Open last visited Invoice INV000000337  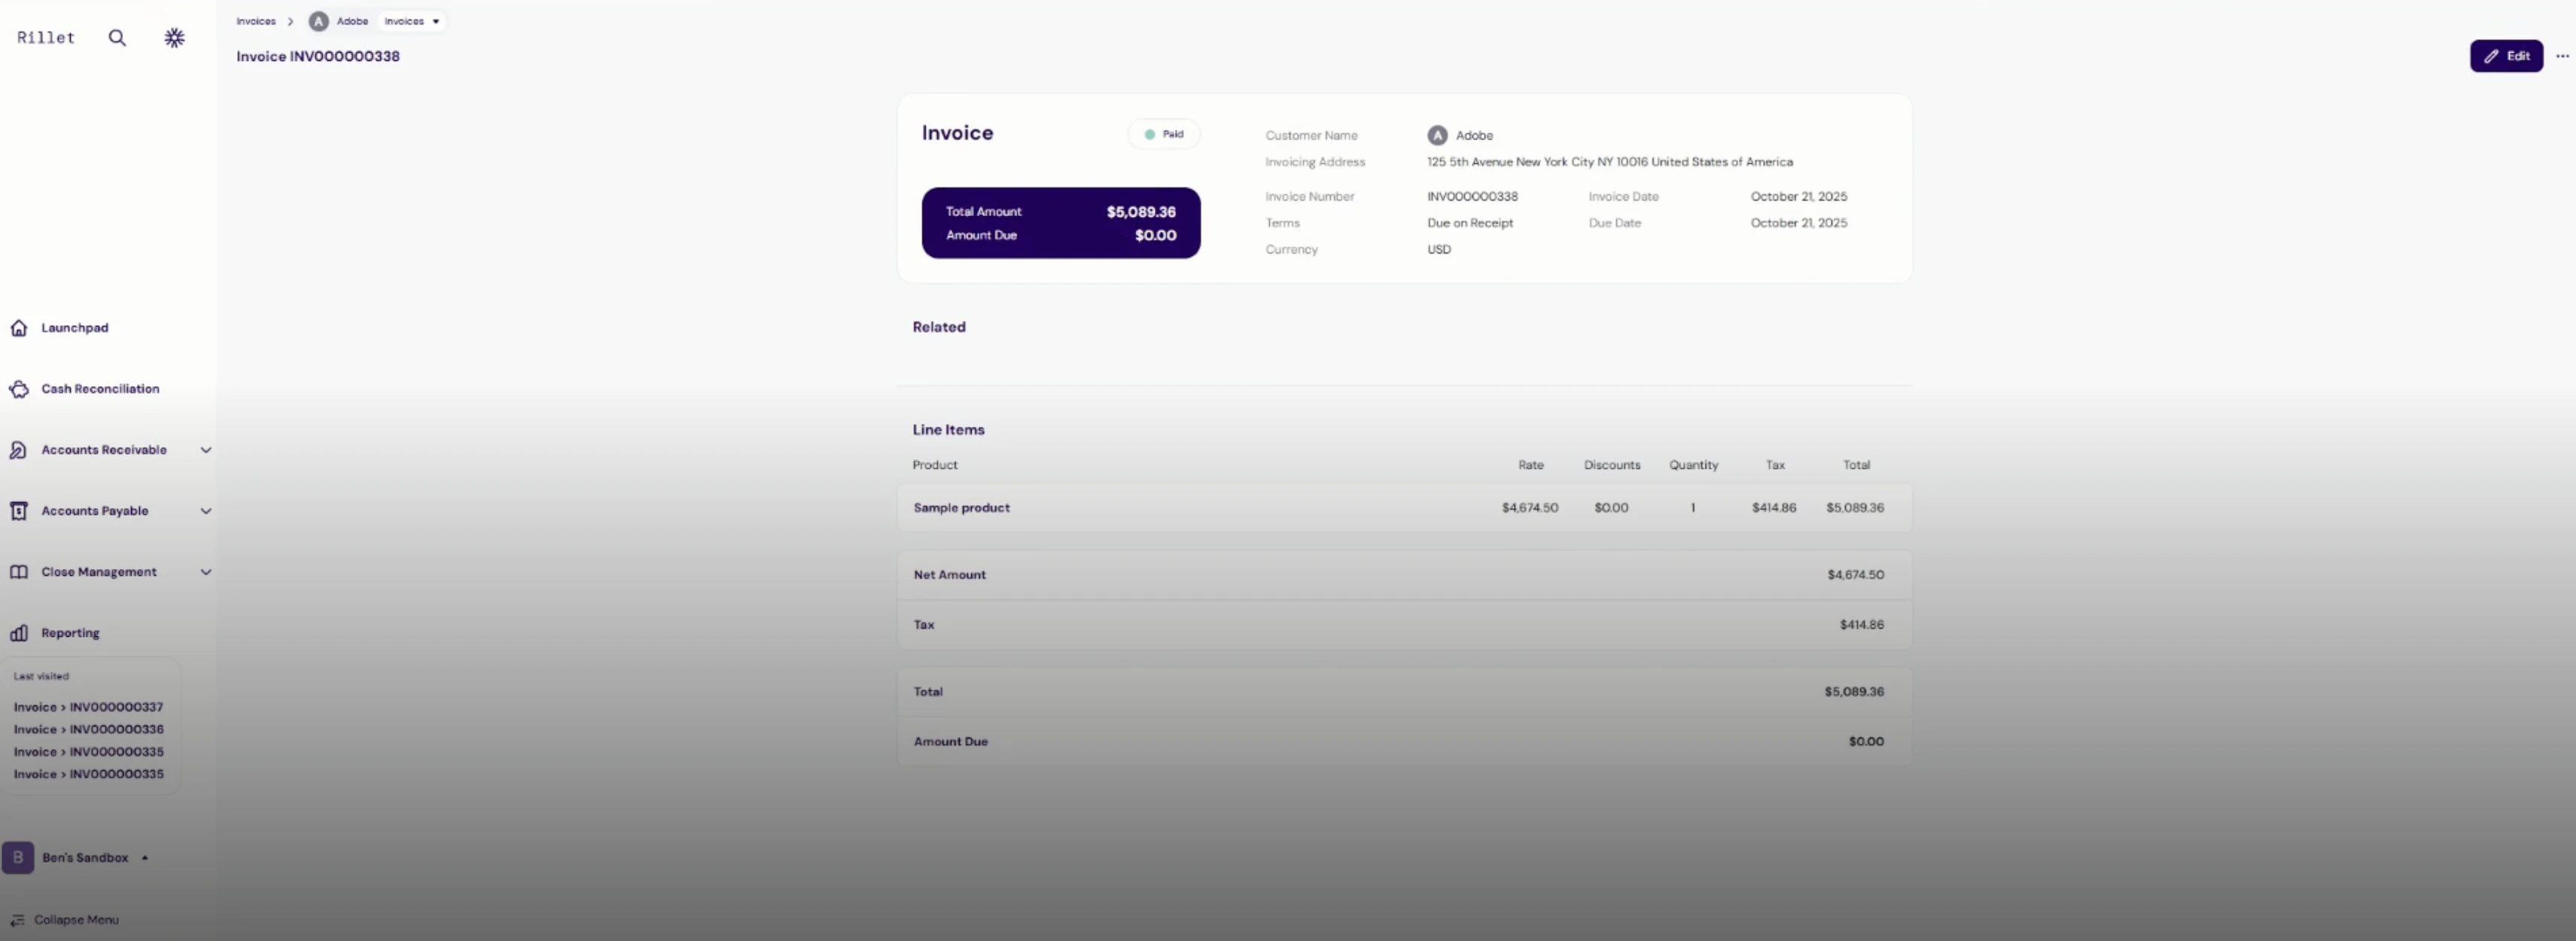pos(88,707)
